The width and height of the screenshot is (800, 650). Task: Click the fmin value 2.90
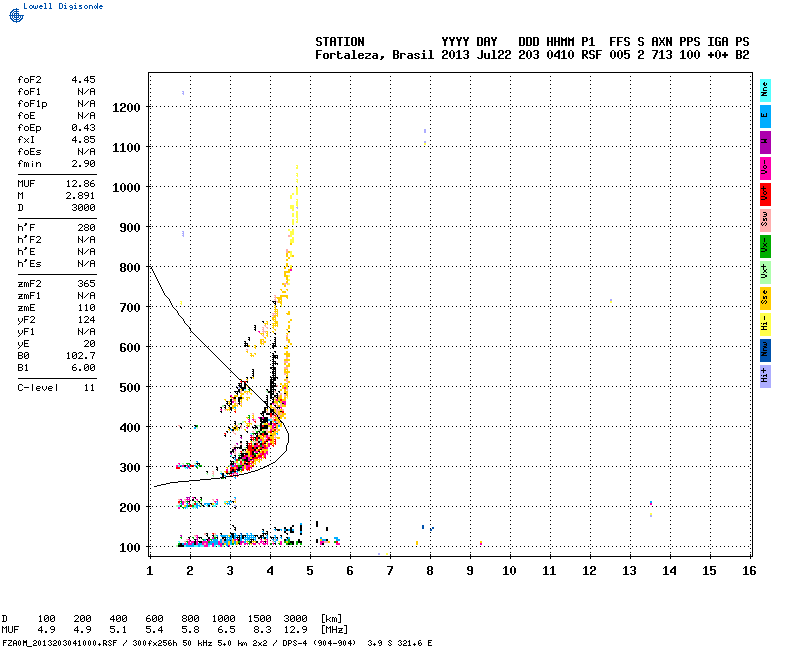83,164
